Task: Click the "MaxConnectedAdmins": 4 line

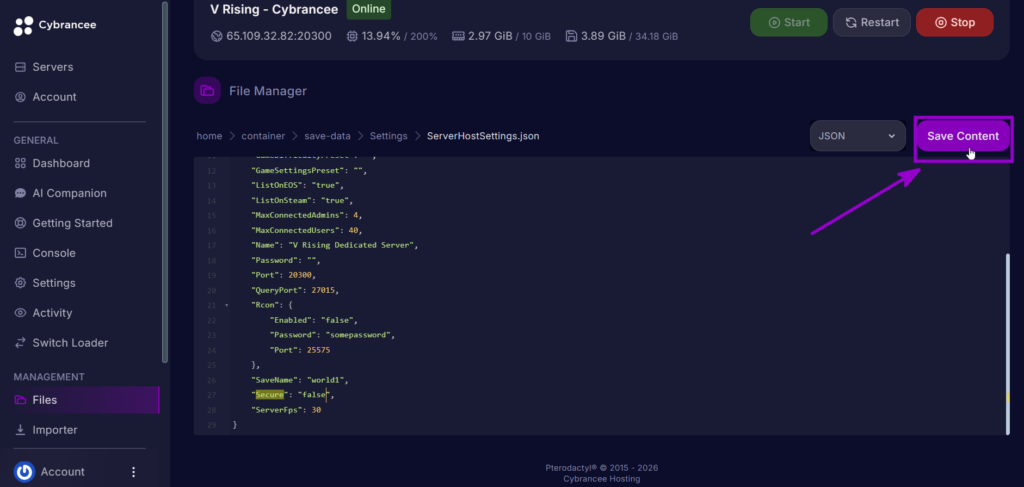Action: click(307, 215)
